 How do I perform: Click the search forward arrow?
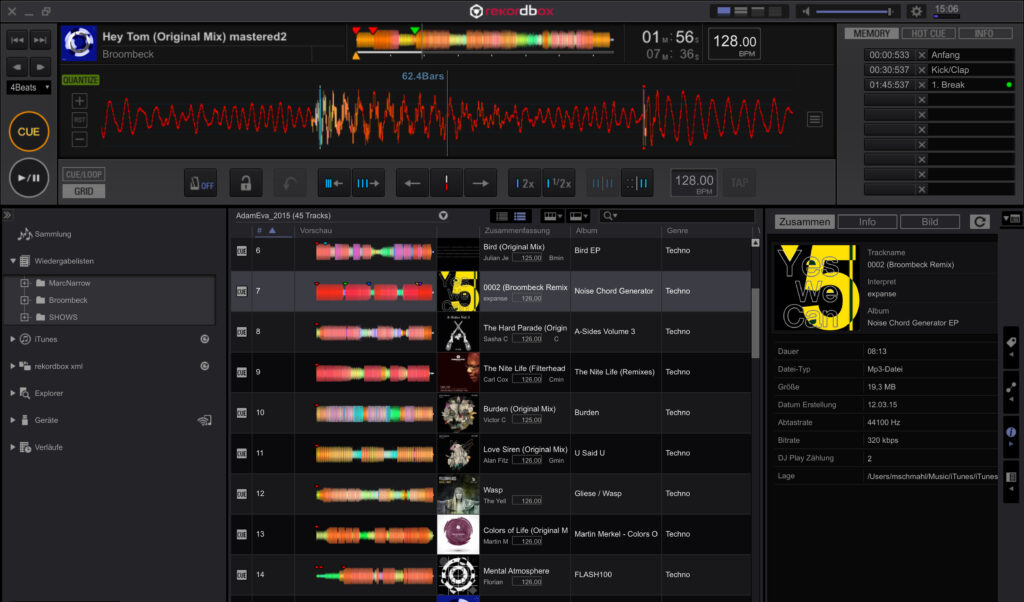click(x=40, y=67)
